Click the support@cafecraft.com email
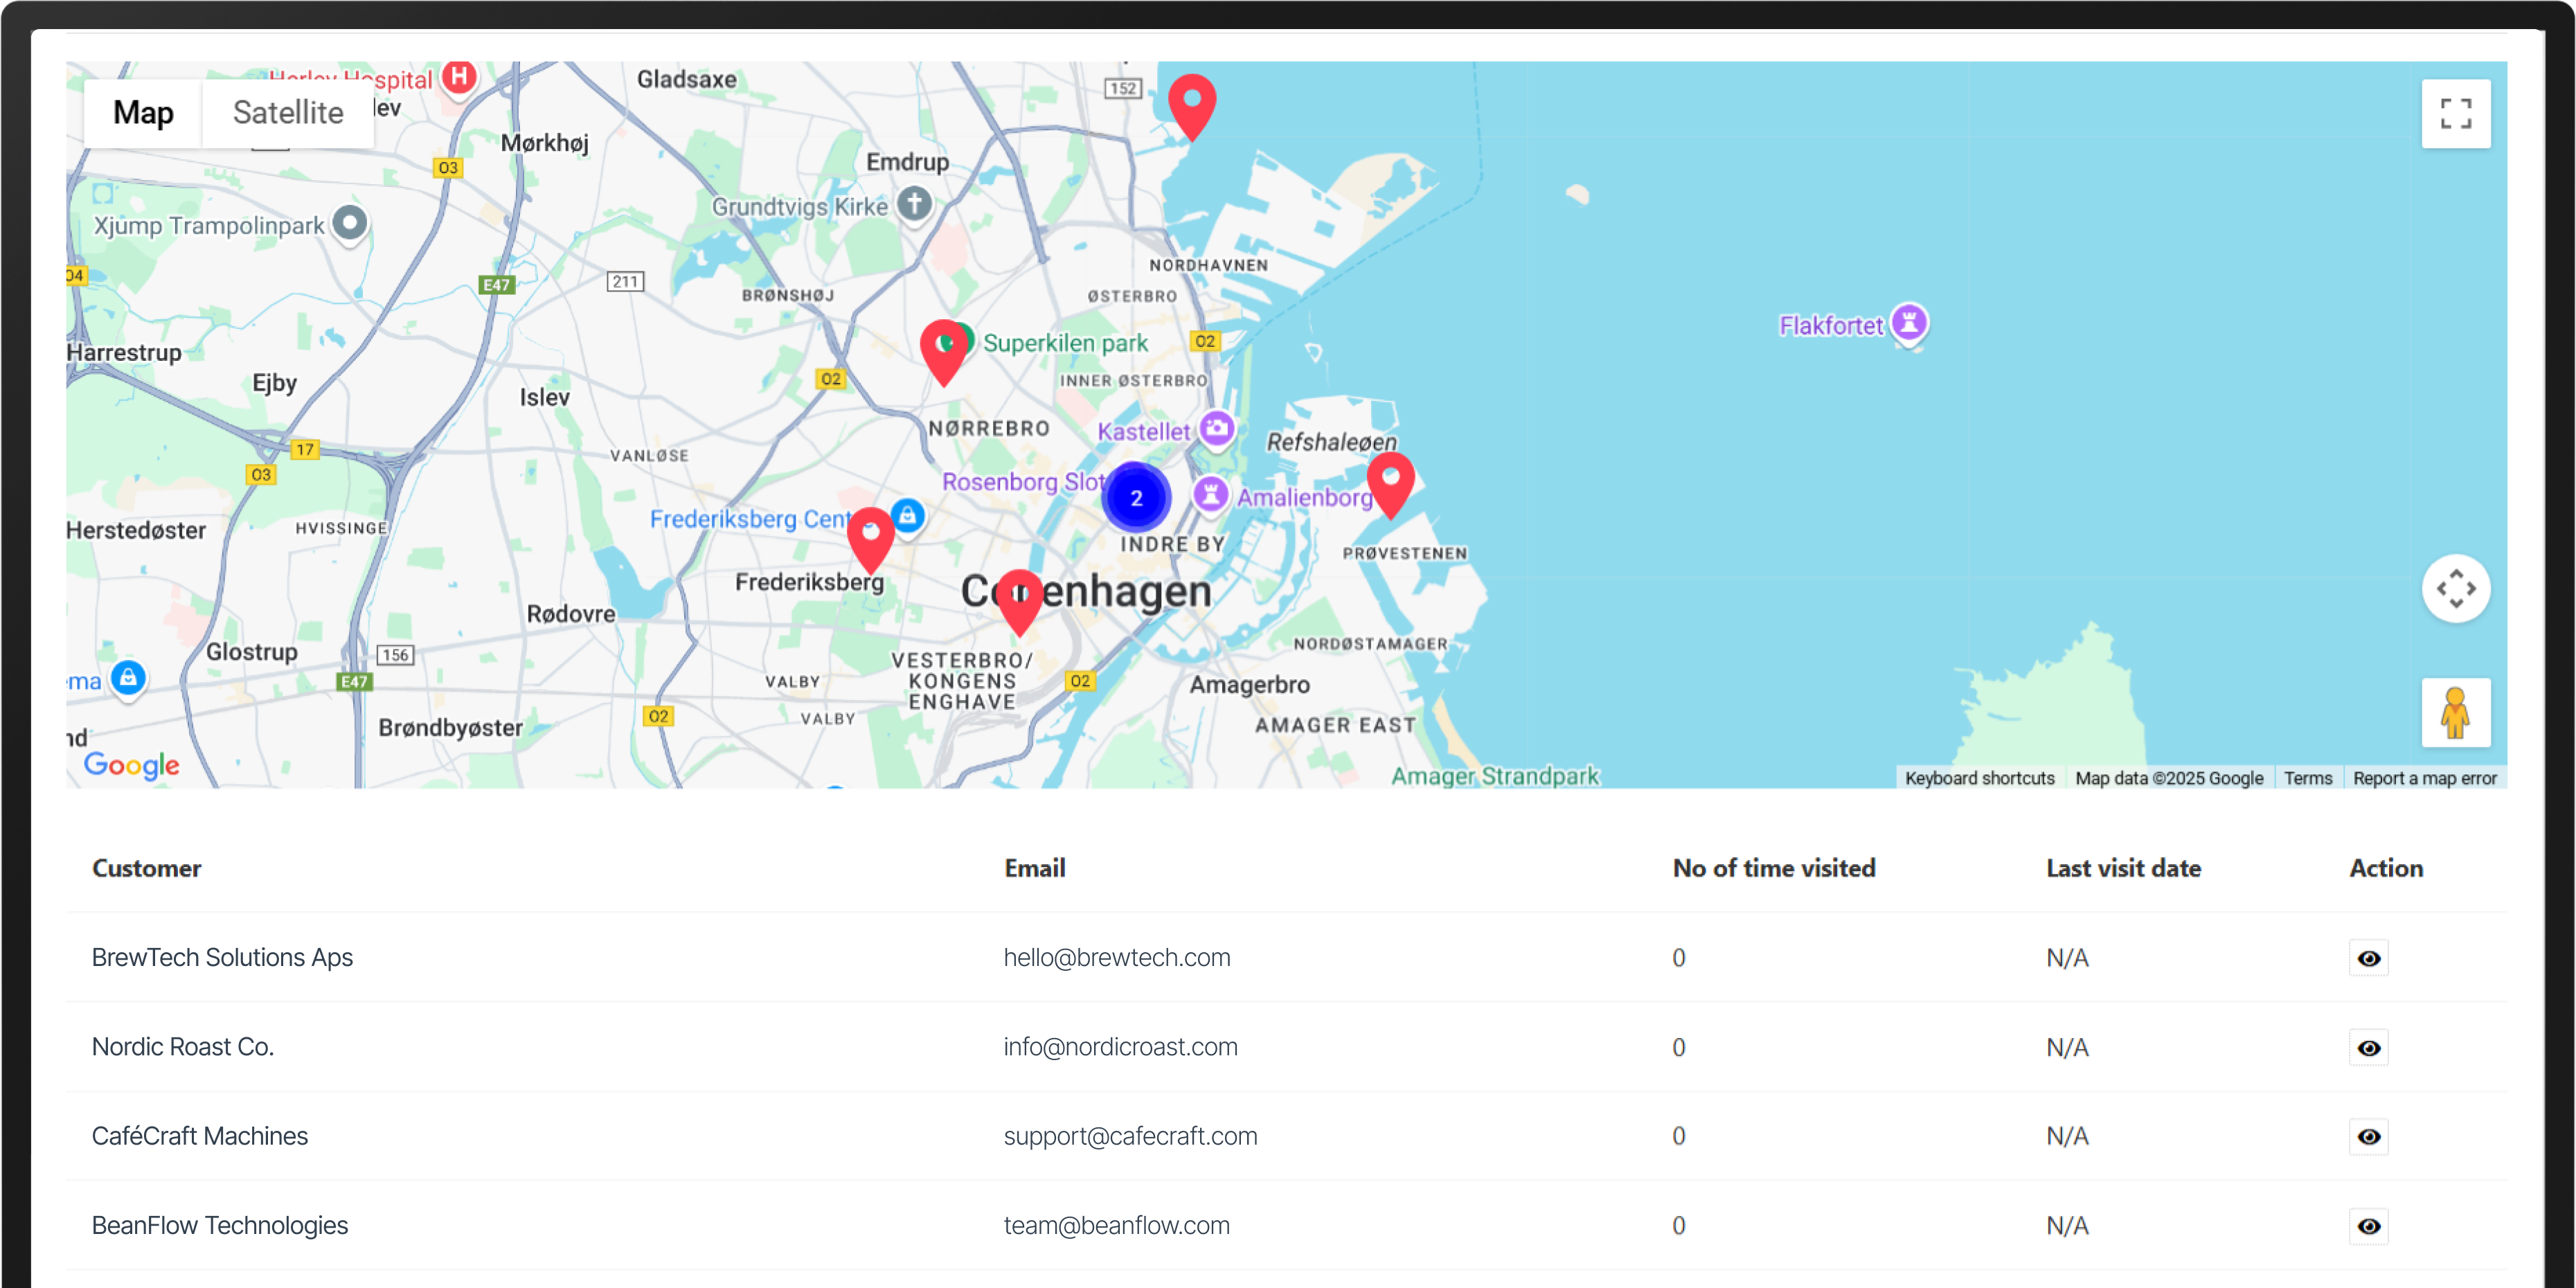Screen dimensions: 2576x1288 (1130, 1136)
